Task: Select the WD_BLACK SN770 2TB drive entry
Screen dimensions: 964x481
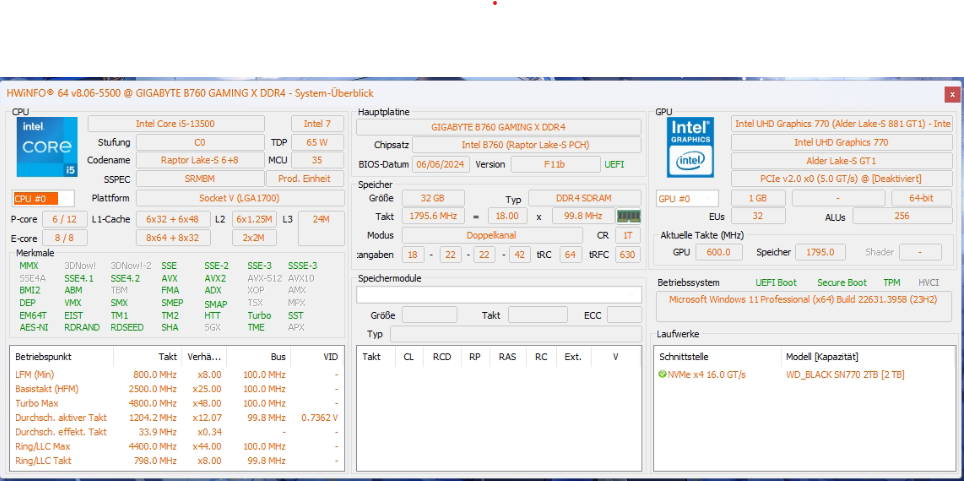Action: (x=845, y=375)
